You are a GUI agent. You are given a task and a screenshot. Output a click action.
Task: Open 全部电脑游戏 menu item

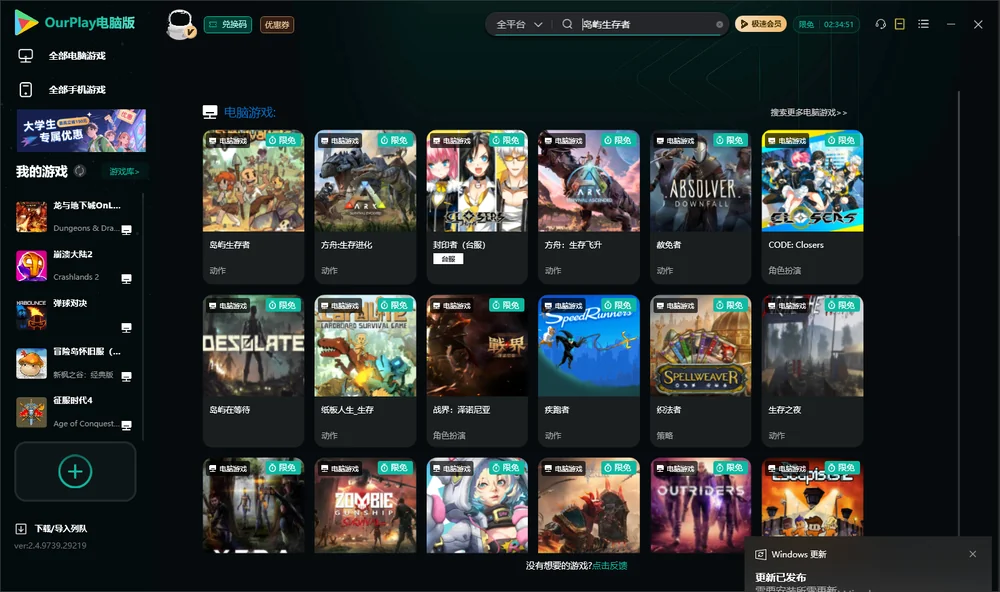coord(77,56)
